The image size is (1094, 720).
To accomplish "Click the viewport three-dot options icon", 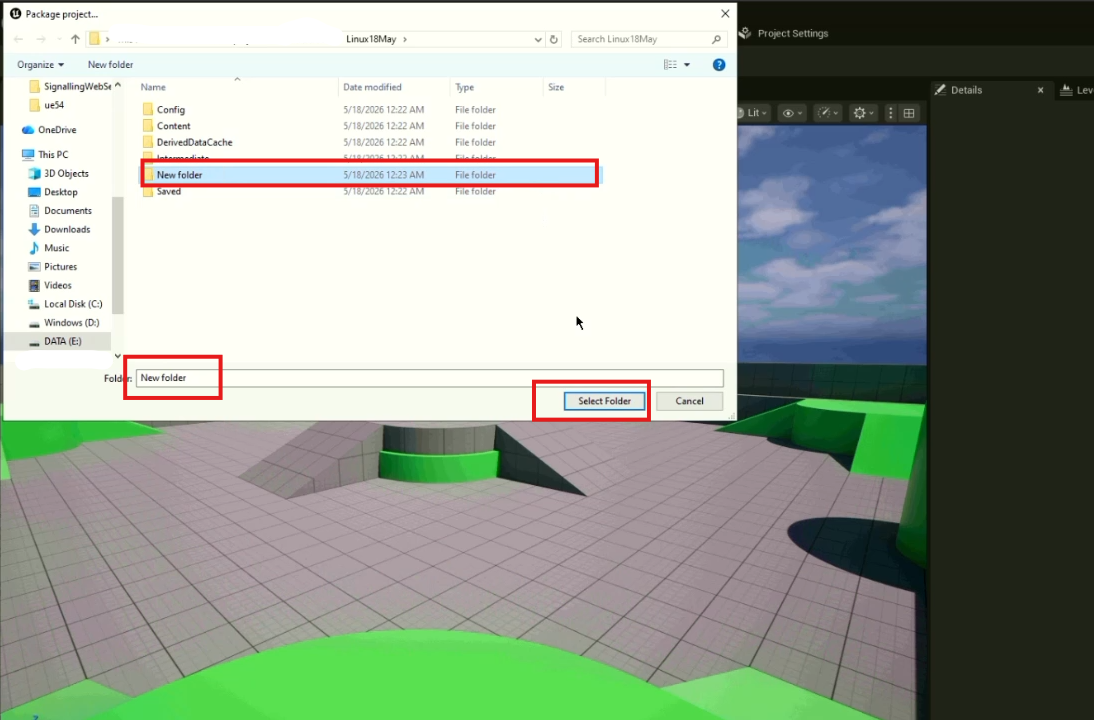I will point(890,113).
